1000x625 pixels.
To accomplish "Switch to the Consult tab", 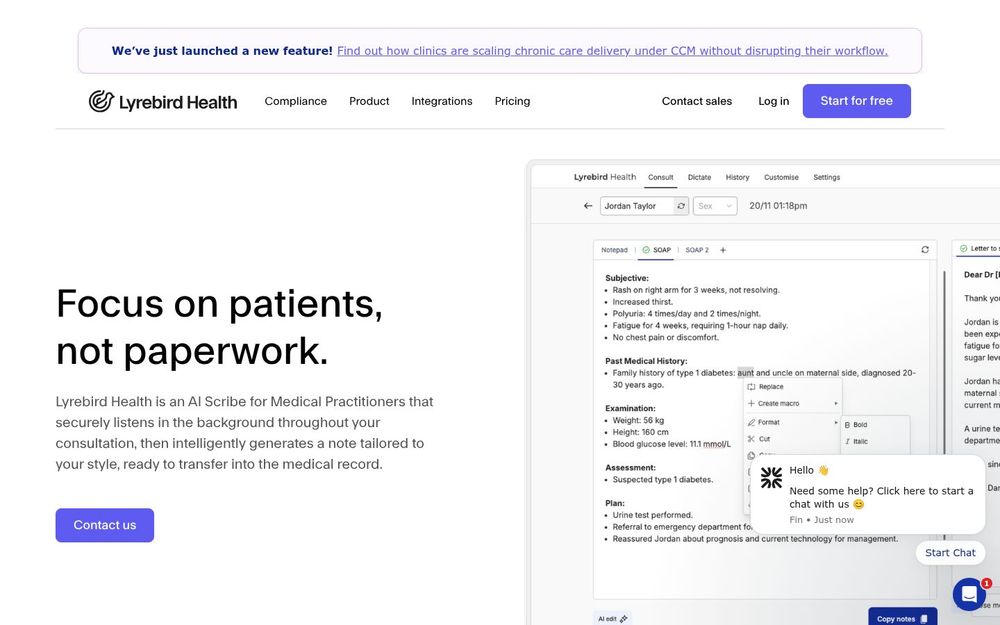I will pos(661,177).
